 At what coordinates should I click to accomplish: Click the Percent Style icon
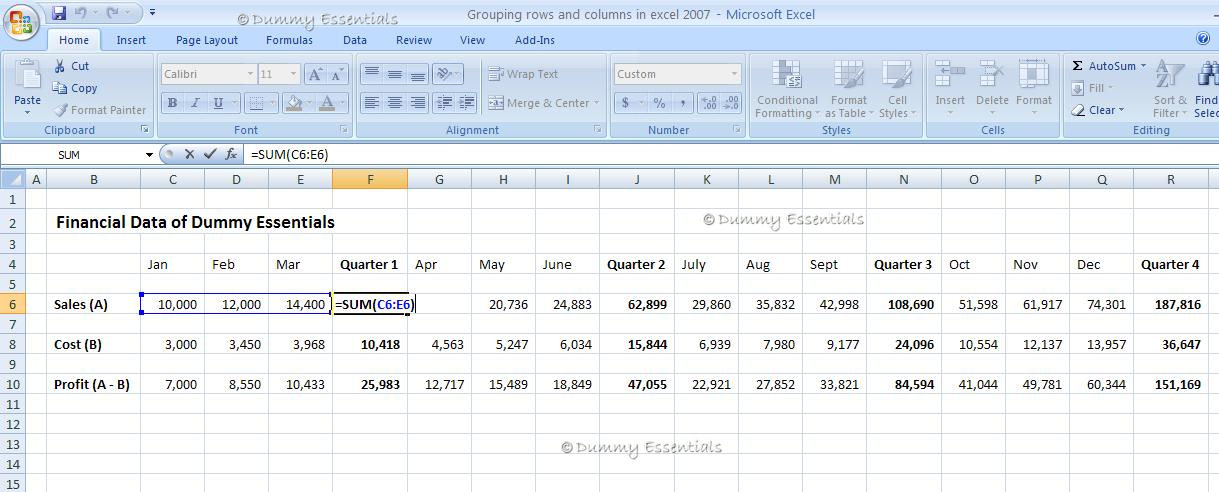[x=659, y=103]
